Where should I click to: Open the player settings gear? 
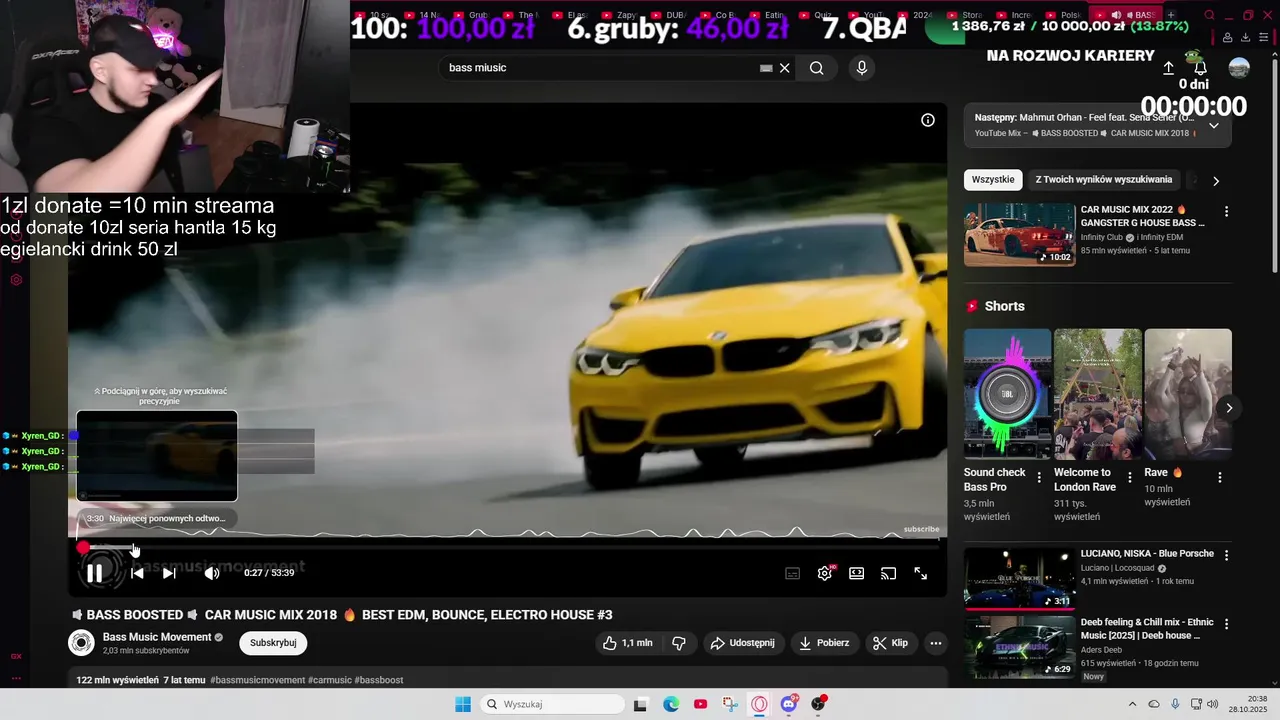(825, 573)
